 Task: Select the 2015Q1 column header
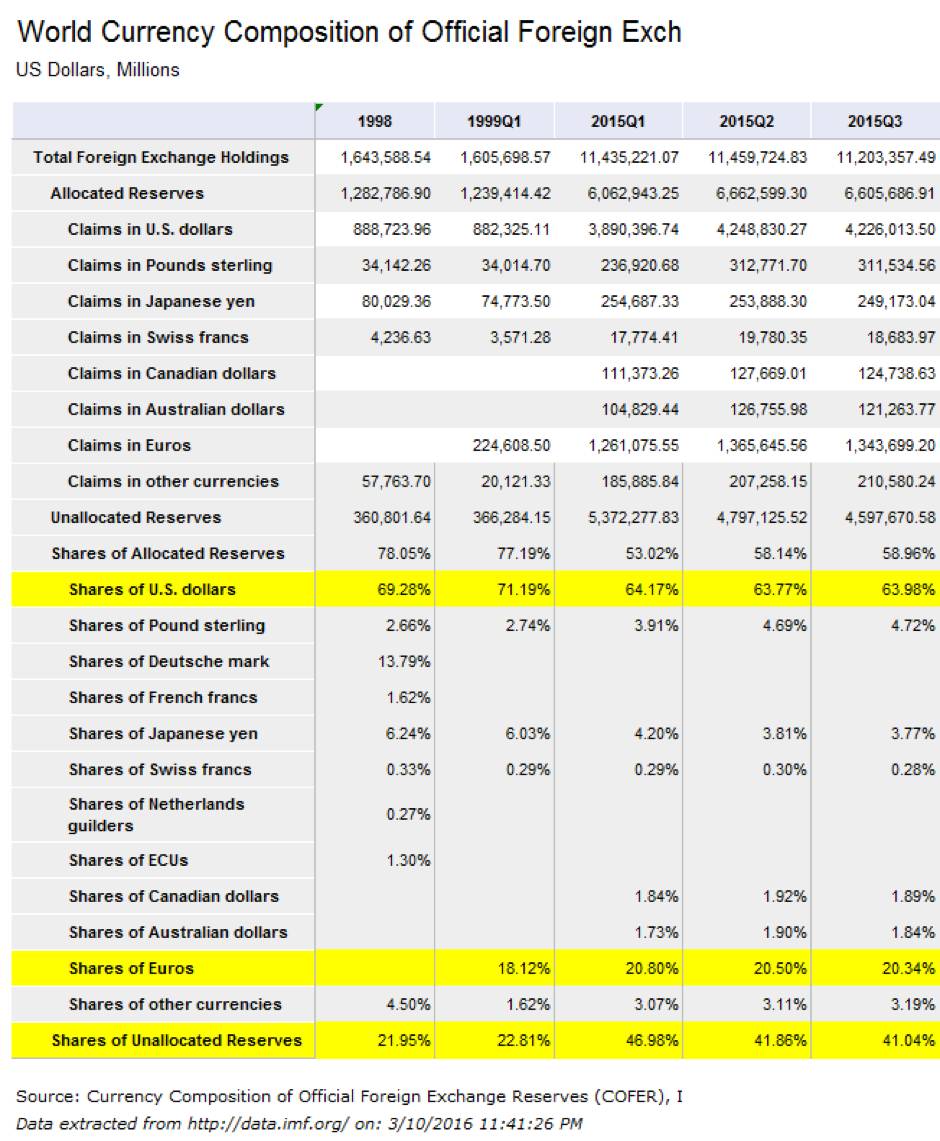click(x=618, y=122)
